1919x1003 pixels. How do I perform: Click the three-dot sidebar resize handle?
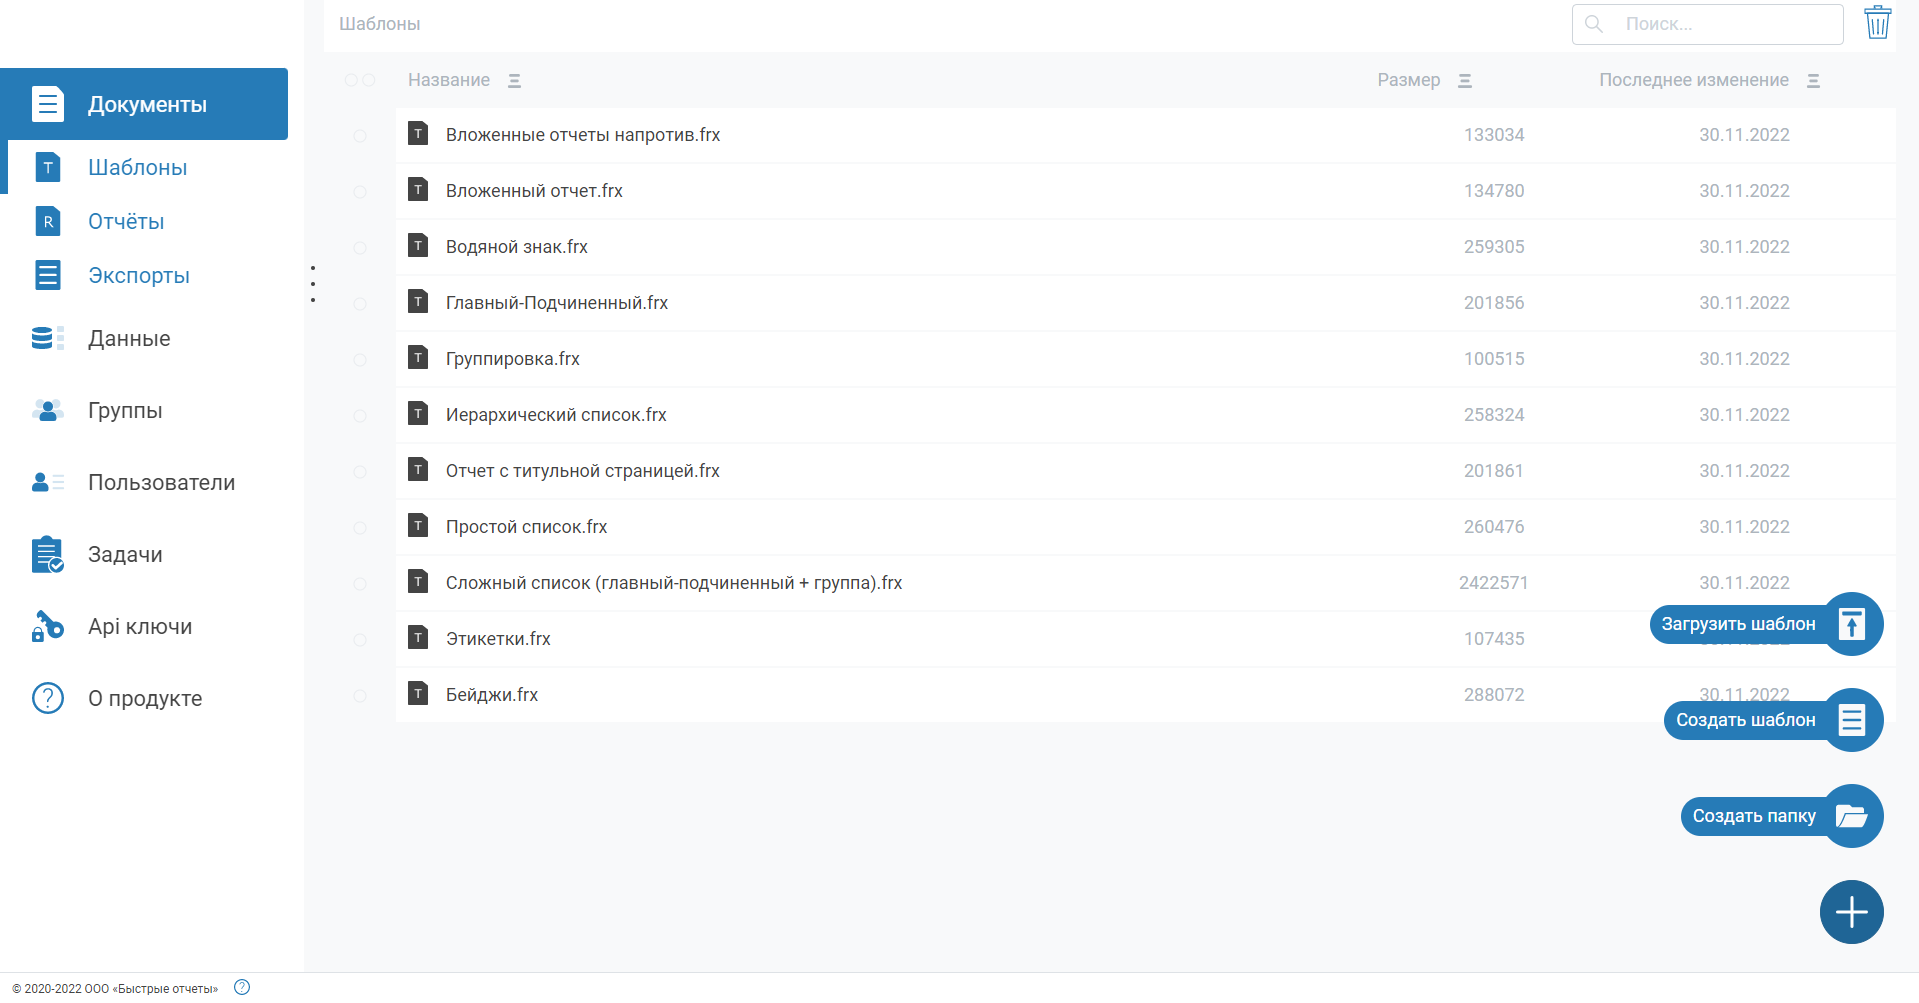(313, 284)
